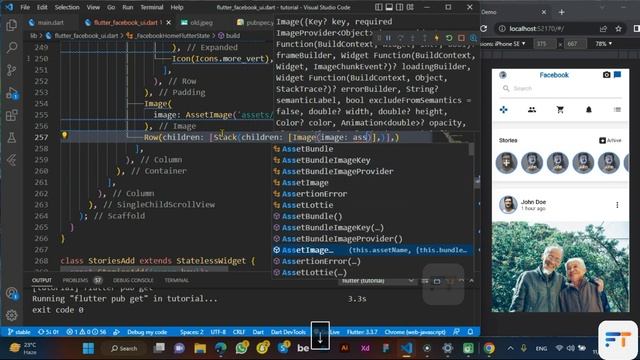The height and width of the screenshot is (360, 640).
Task: Click the camera icon in Facebook app preview
Action: (607, 75)
